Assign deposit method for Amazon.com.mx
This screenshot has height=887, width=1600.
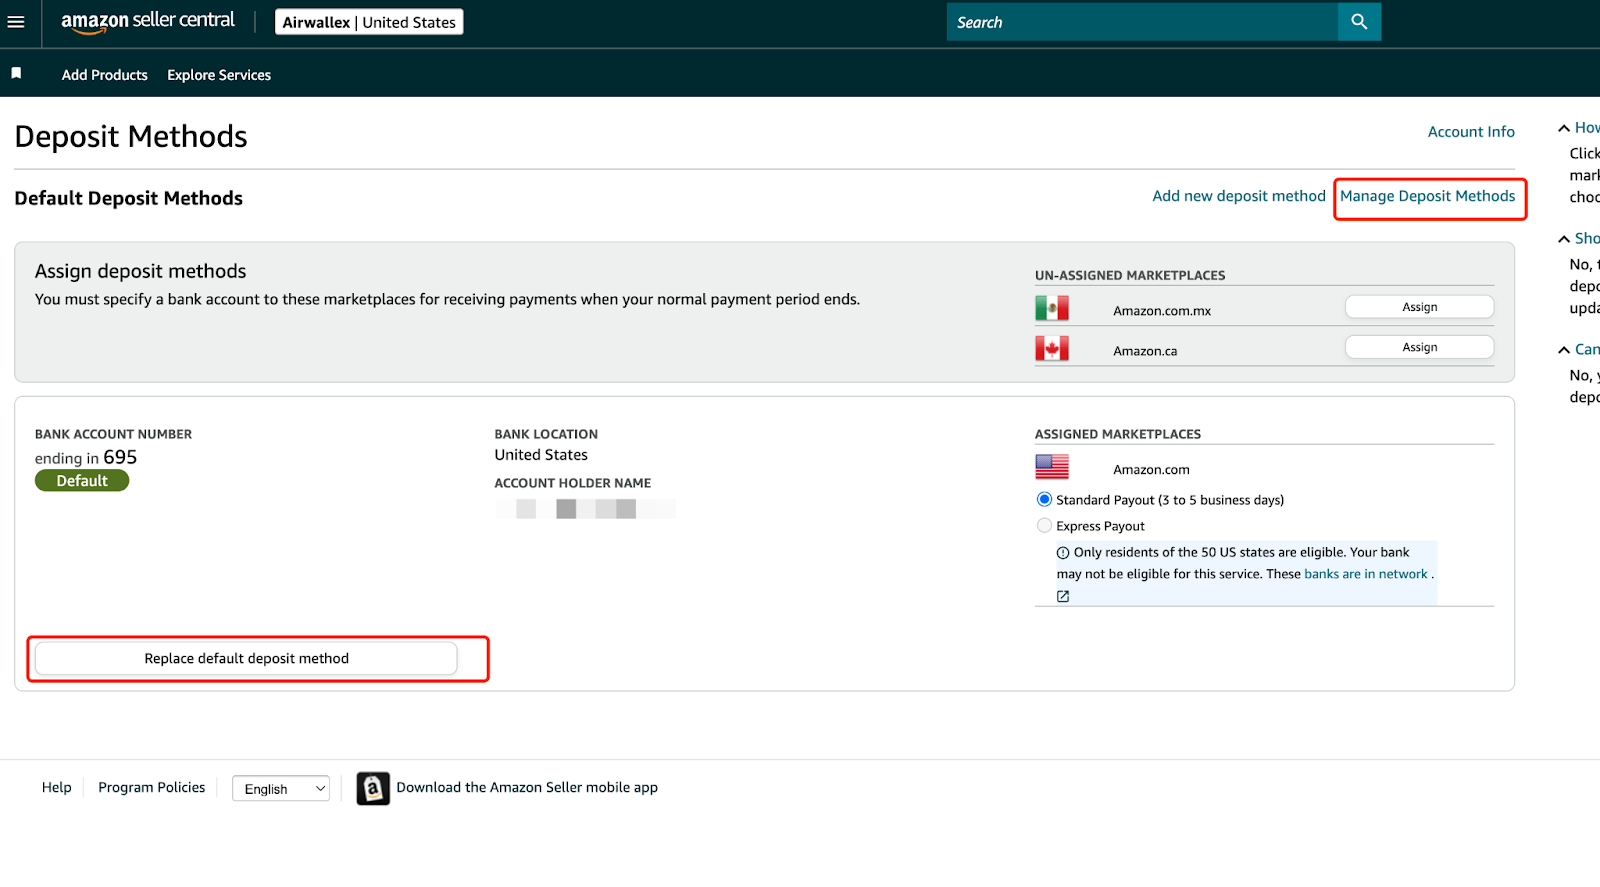pos(1419,307)
